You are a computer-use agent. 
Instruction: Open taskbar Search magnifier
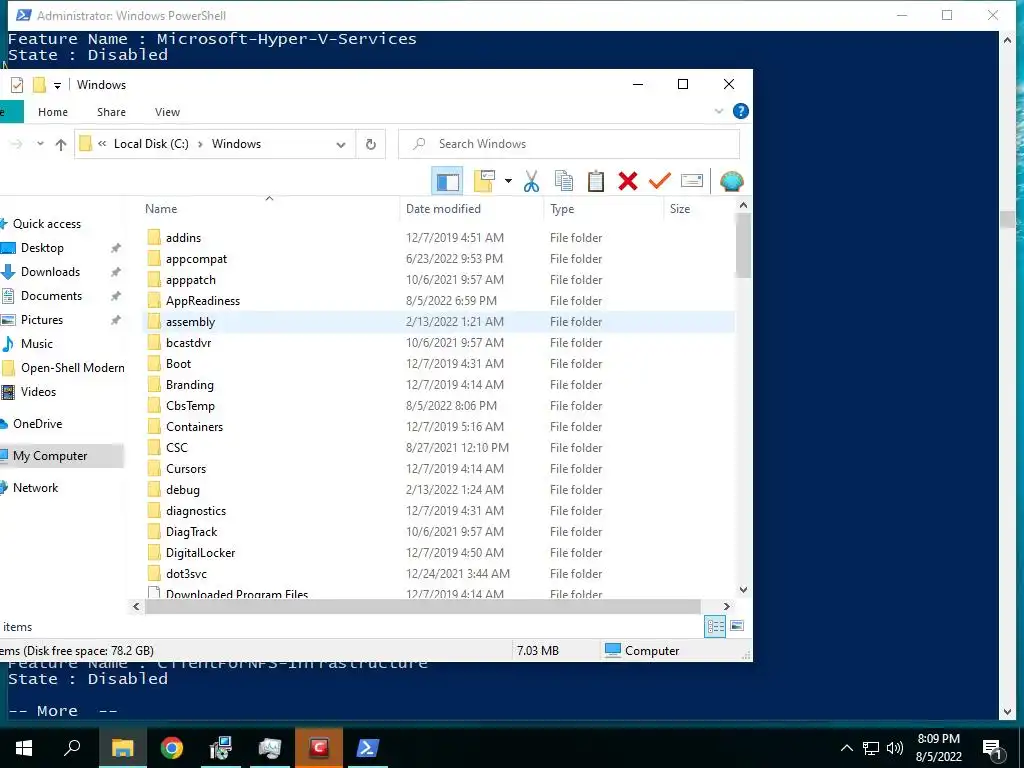pos(72,748)
